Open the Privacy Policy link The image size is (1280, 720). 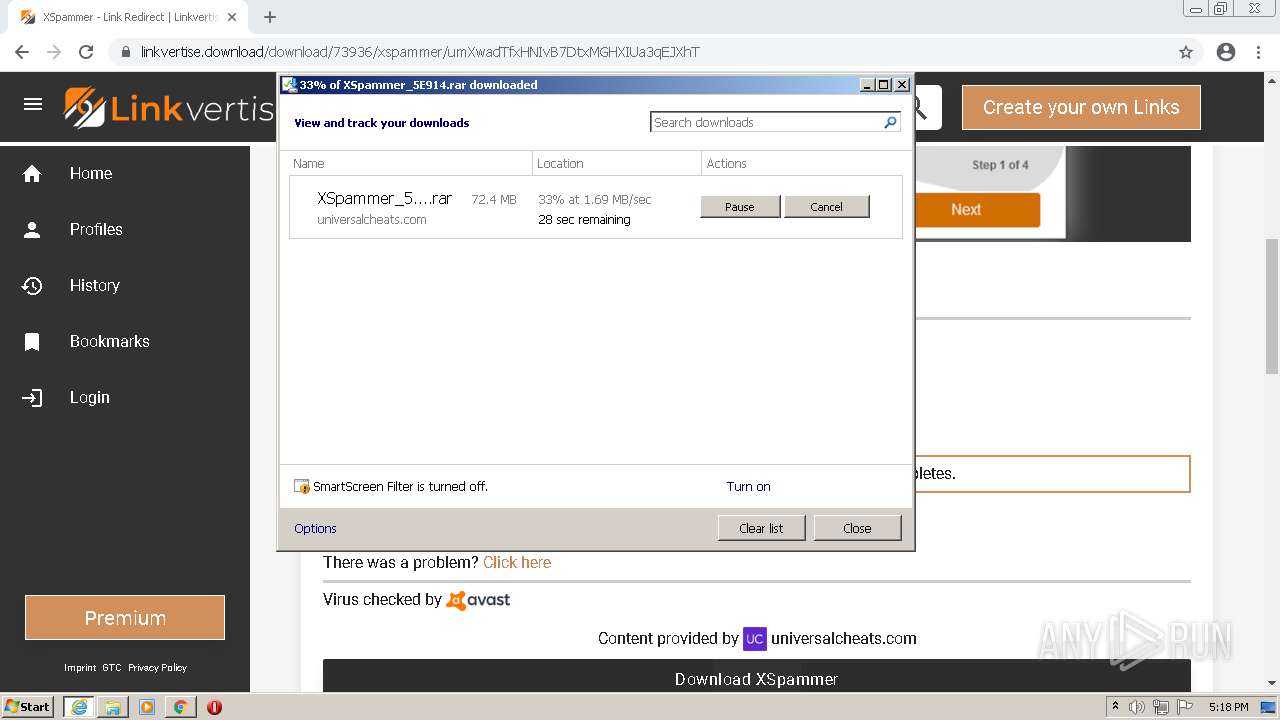point(157,668)
